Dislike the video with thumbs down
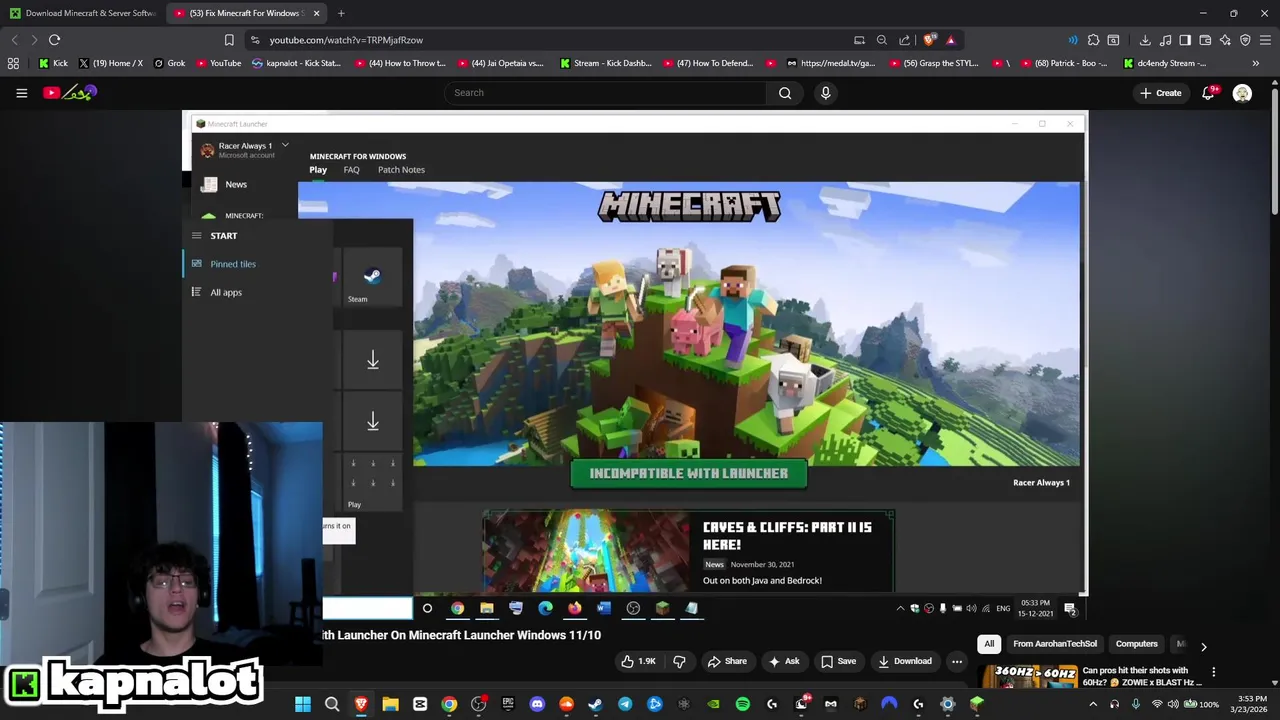1280x720 pixels. (x=679, y=661)
